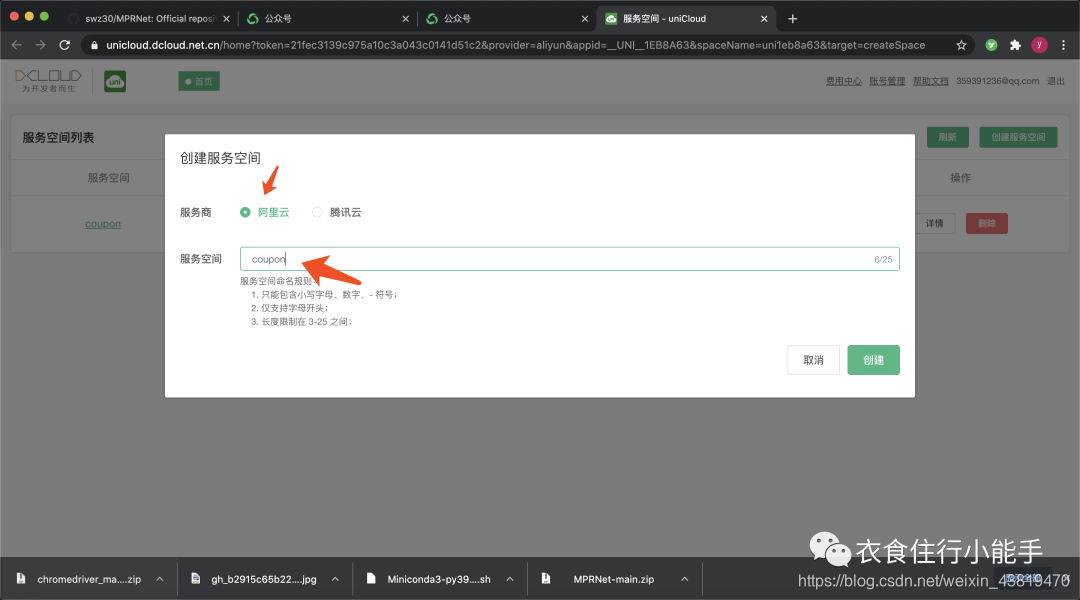Click the DCloud logo
1080x600 pixels.
coord(48,81)
